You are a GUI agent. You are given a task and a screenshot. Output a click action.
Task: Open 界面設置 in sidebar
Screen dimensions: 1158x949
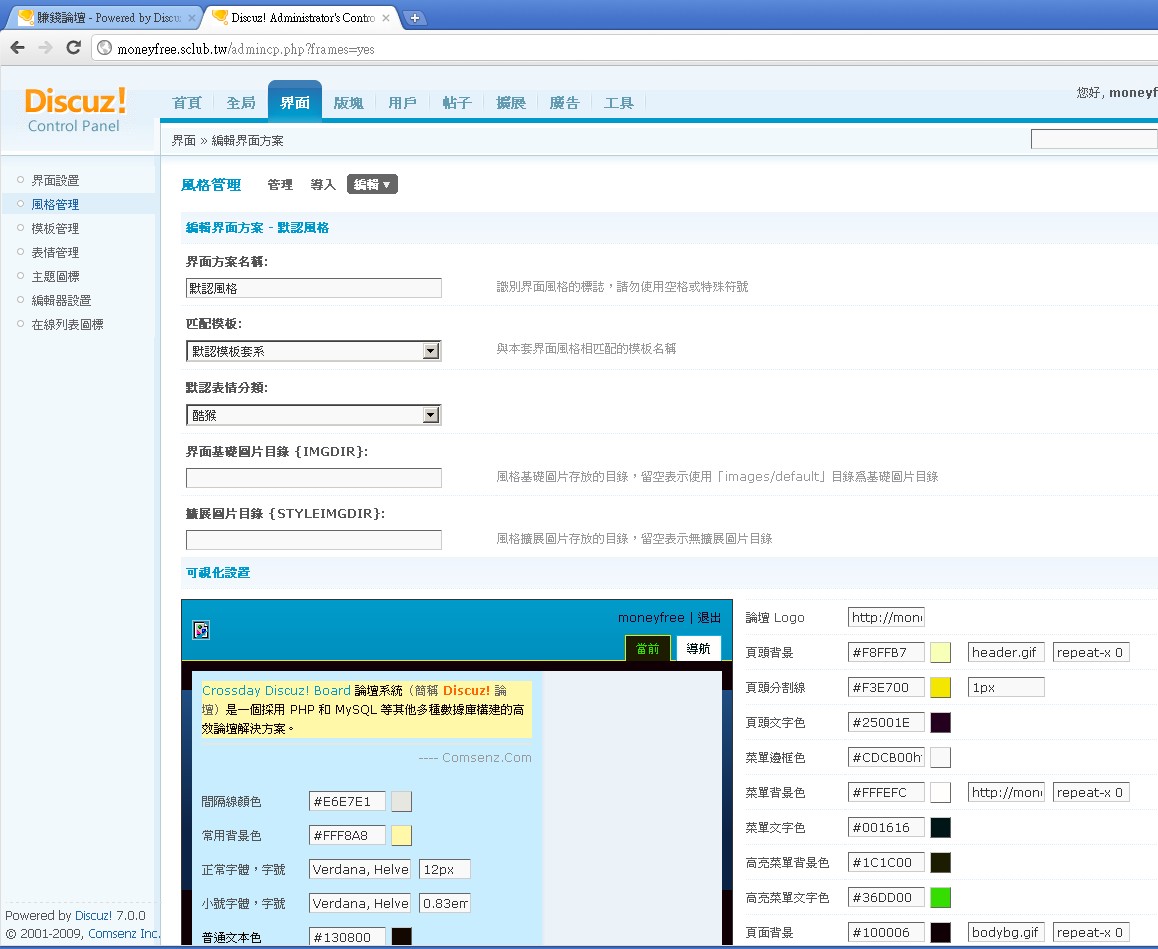(55, 180)
